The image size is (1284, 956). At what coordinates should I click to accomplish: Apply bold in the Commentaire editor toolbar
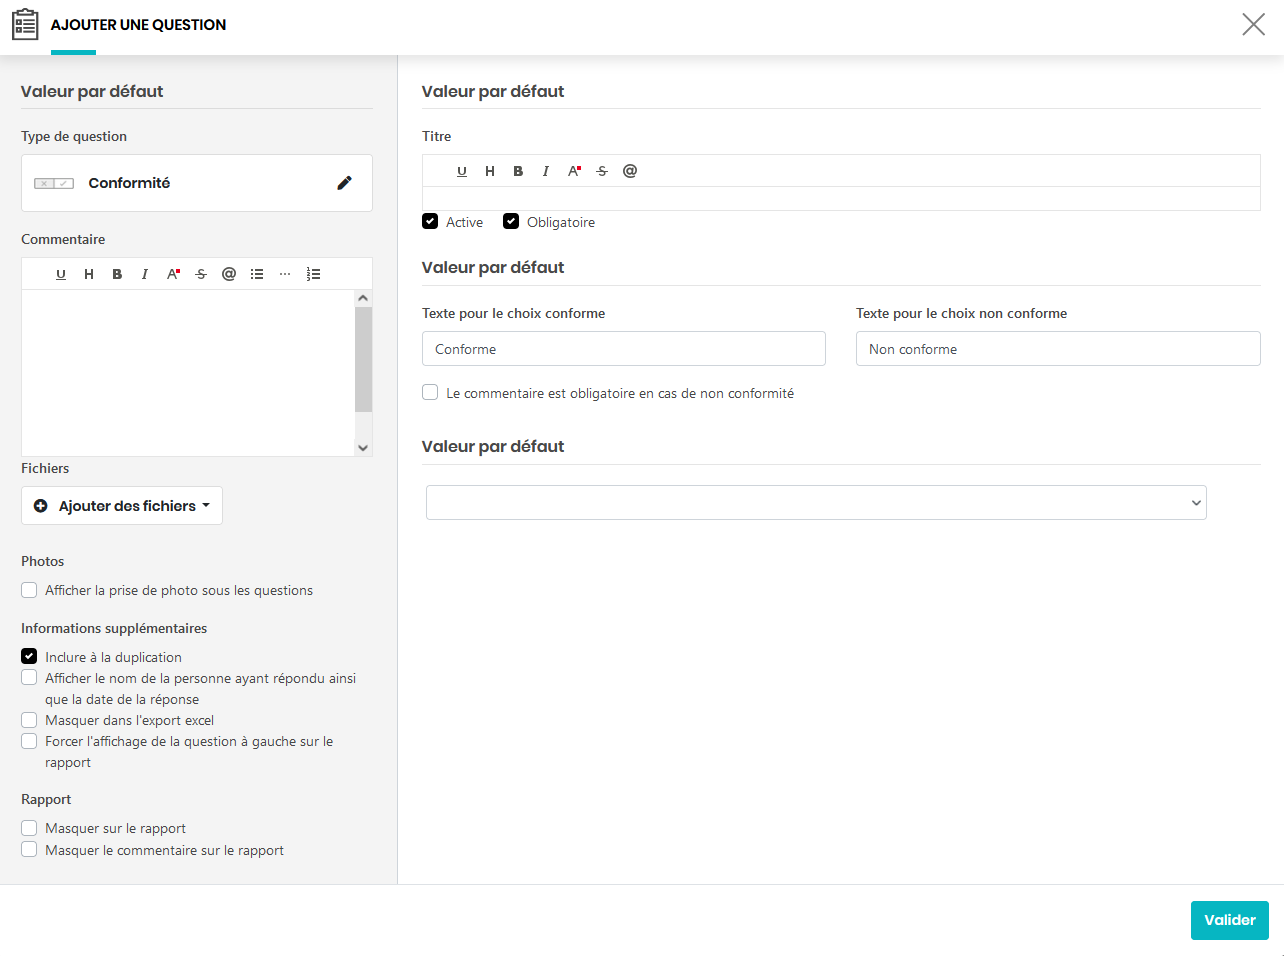click(117, 274)
